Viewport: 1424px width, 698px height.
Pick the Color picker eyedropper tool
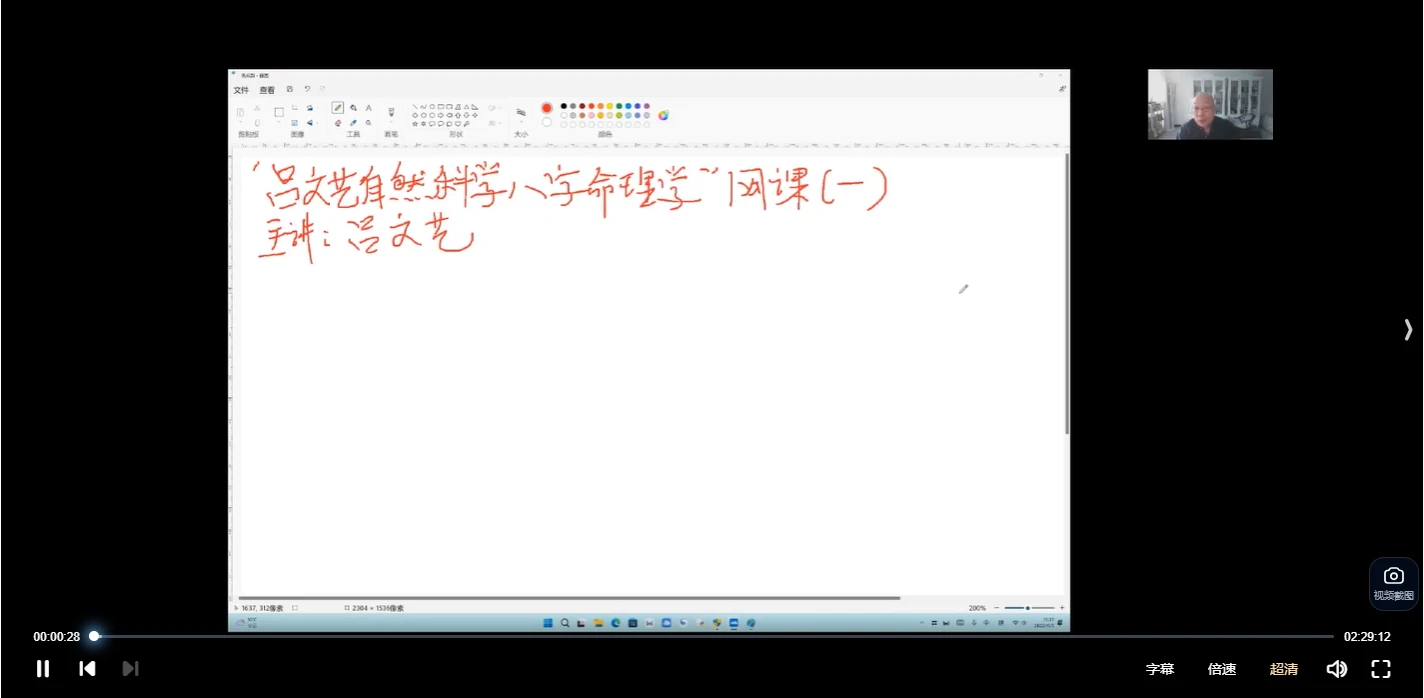click(x=353, y=123)
